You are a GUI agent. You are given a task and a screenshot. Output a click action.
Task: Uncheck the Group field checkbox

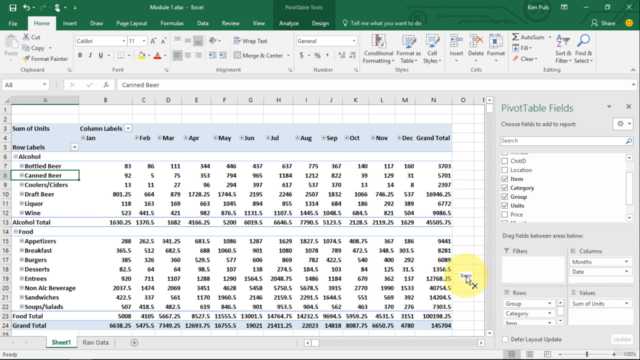point(505,197)
